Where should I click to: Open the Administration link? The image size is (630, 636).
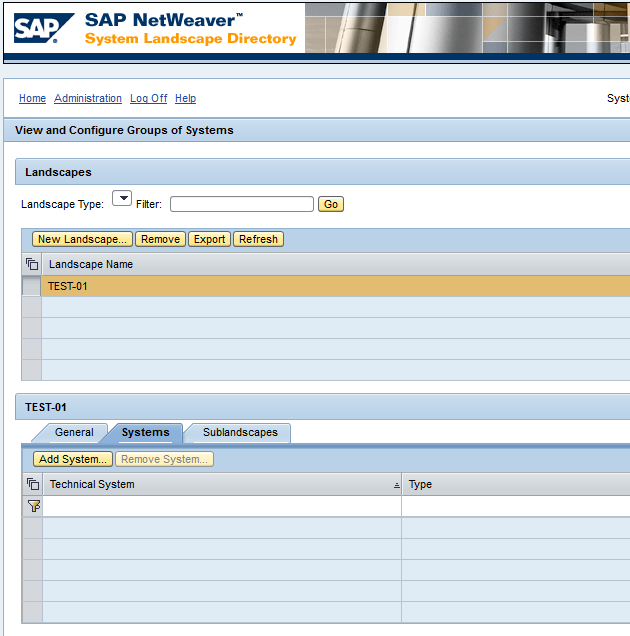coord(88,98)
